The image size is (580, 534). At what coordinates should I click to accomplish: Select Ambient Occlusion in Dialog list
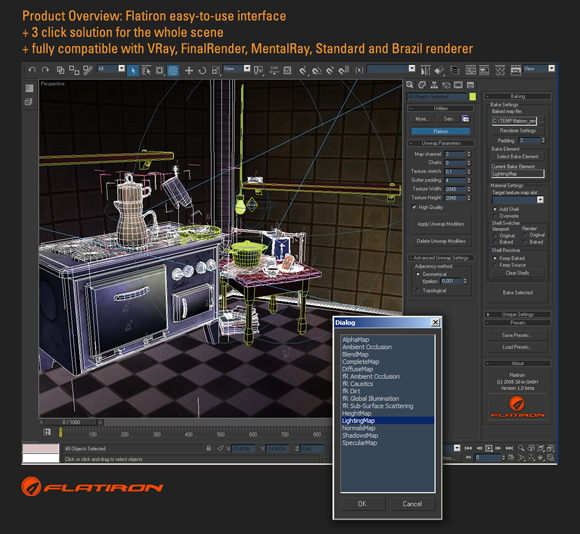tap(367, 347)
